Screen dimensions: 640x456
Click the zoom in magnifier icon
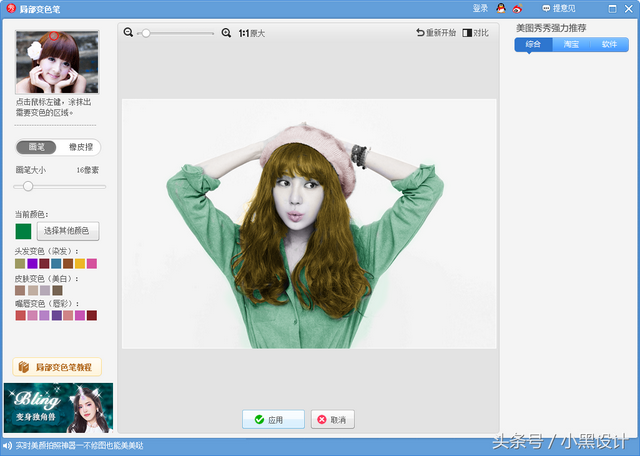coord(226,33)
